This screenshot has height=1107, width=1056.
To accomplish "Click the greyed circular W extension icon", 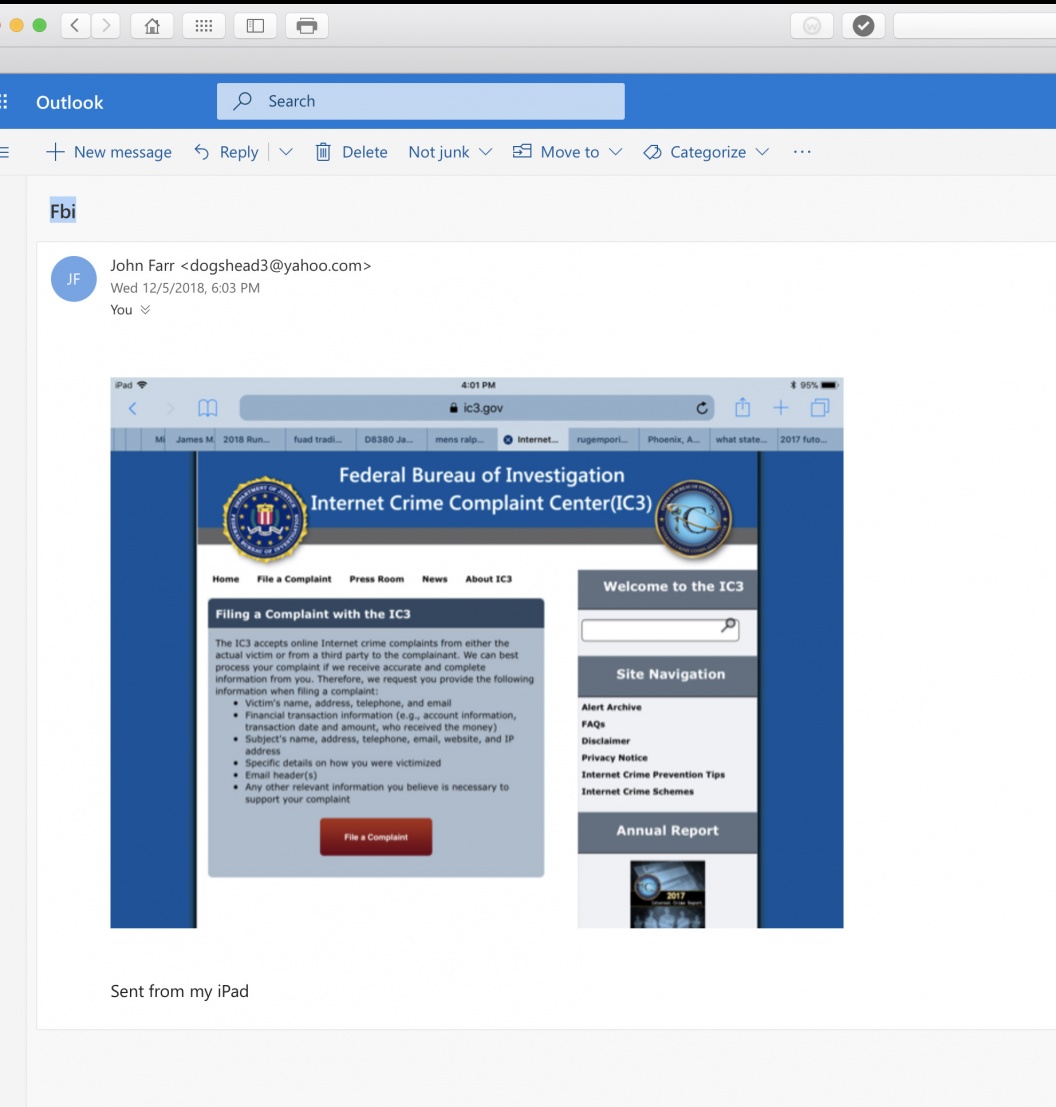I will (812, 26).
